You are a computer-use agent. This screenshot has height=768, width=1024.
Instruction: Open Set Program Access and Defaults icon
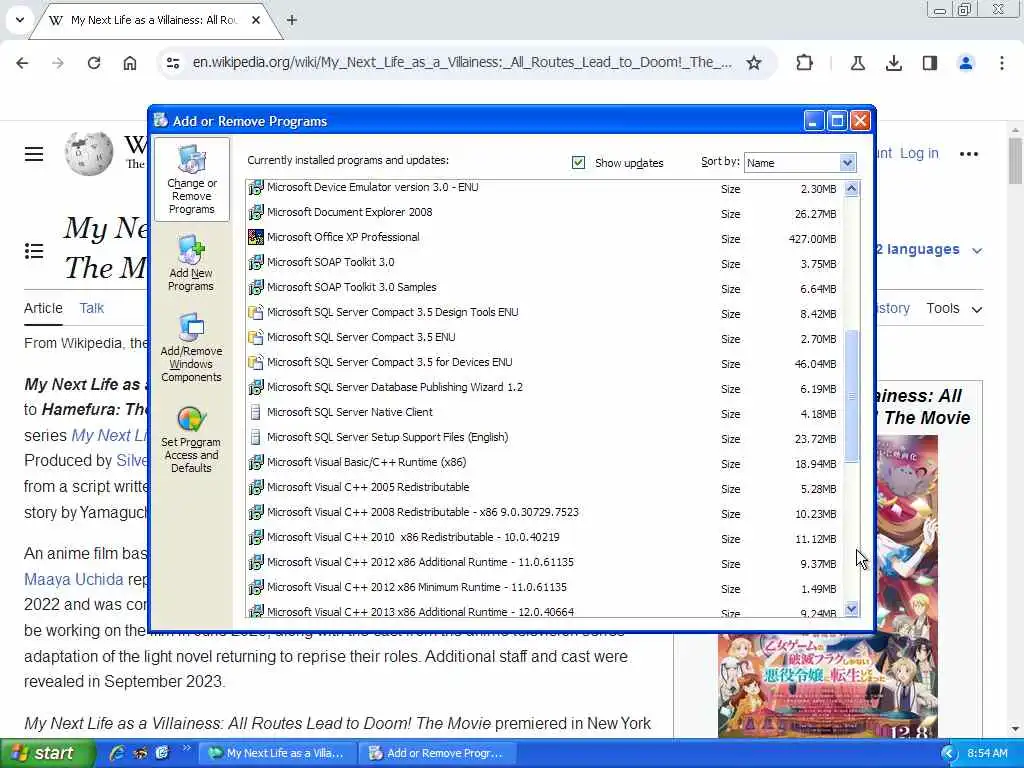191,419
